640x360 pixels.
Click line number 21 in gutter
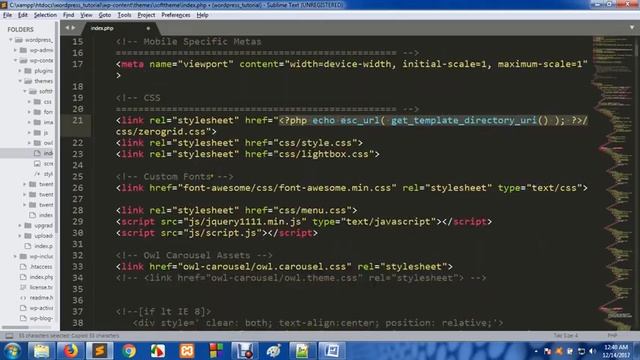[x=78, y=120]
